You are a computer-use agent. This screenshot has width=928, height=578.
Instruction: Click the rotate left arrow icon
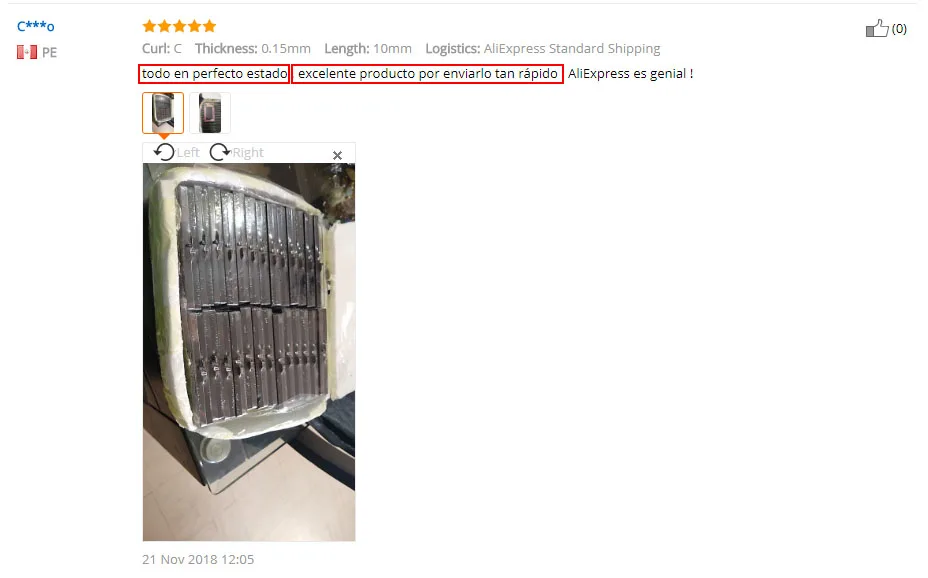[164, 152]
